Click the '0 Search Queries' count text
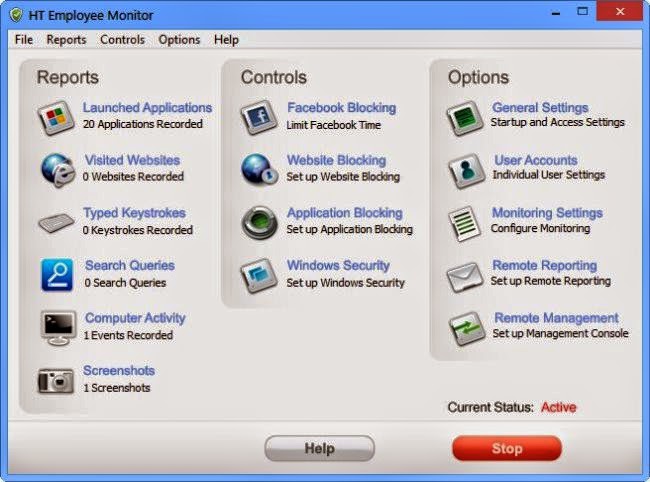 click(x=125, y=283)
